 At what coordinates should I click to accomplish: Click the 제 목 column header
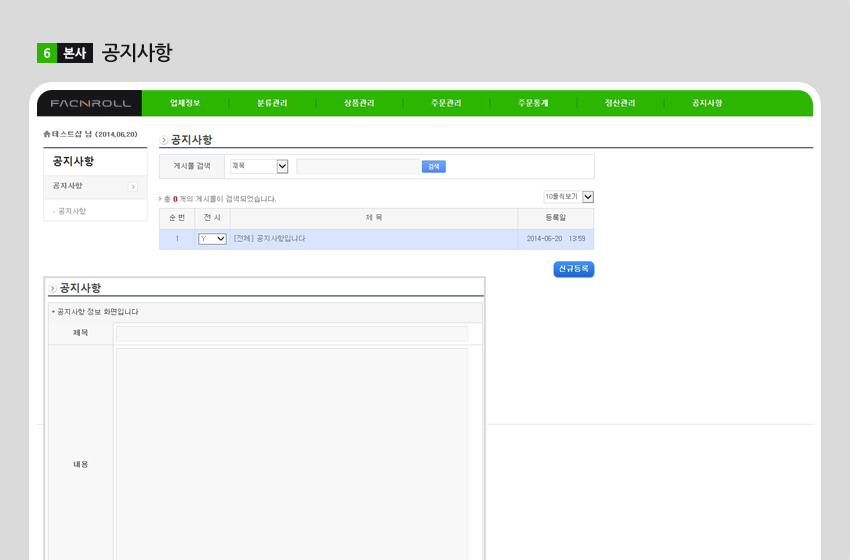374,217
